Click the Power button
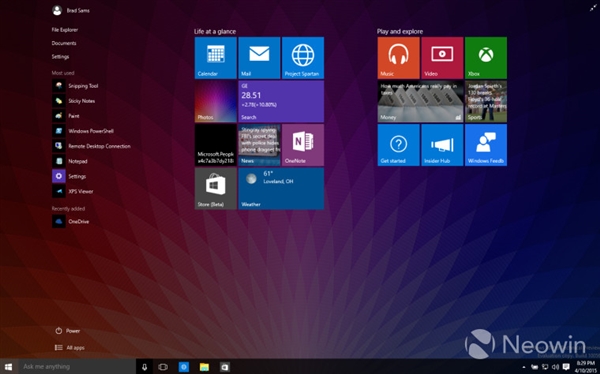The height and width of the screenshot is (374, 600). coord(68,331)
